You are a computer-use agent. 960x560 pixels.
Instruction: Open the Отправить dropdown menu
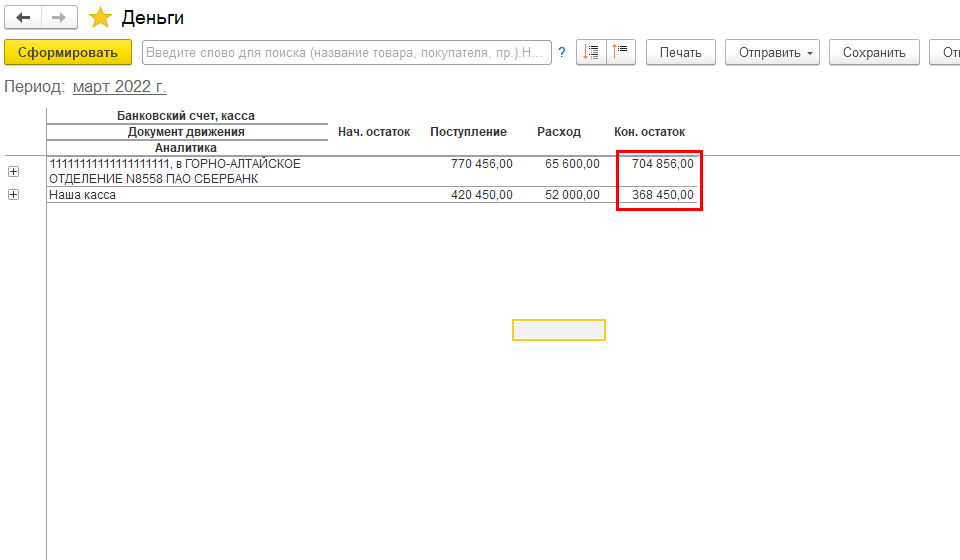tap(772, 53)
